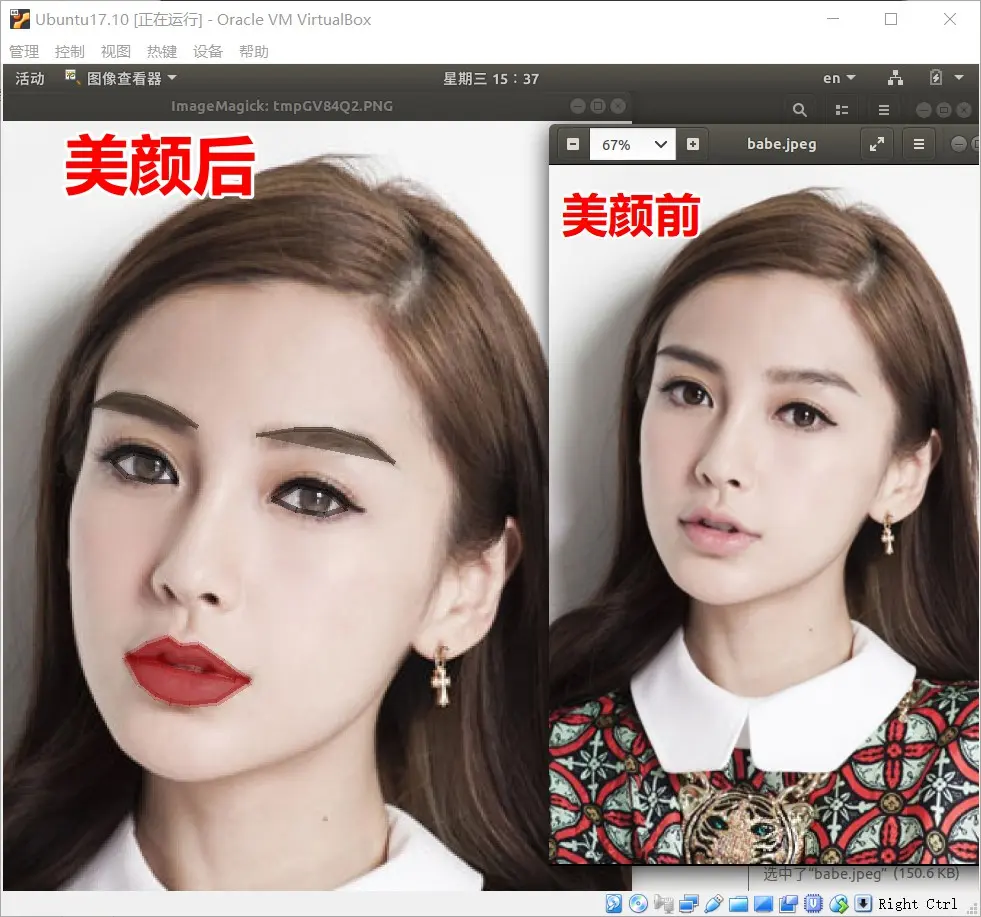Toggle fullscreen mode for babe.jpeg
The image size is (981, 917).
tap(876, 143)
